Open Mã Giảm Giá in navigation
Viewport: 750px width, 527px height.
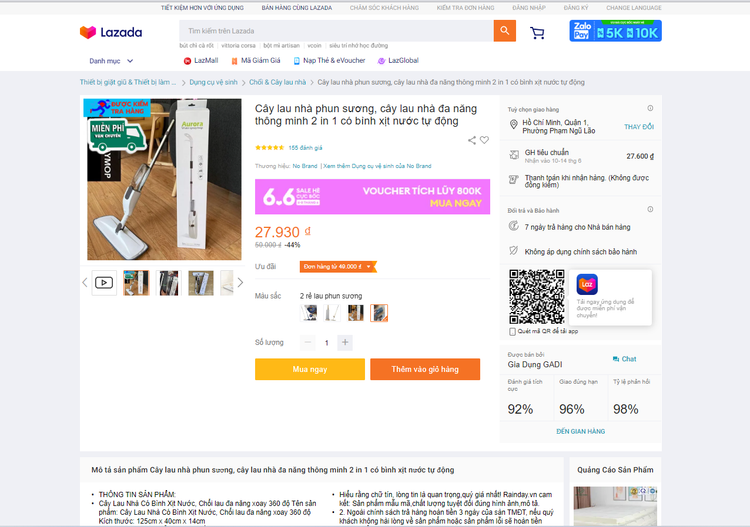(256, 60)
